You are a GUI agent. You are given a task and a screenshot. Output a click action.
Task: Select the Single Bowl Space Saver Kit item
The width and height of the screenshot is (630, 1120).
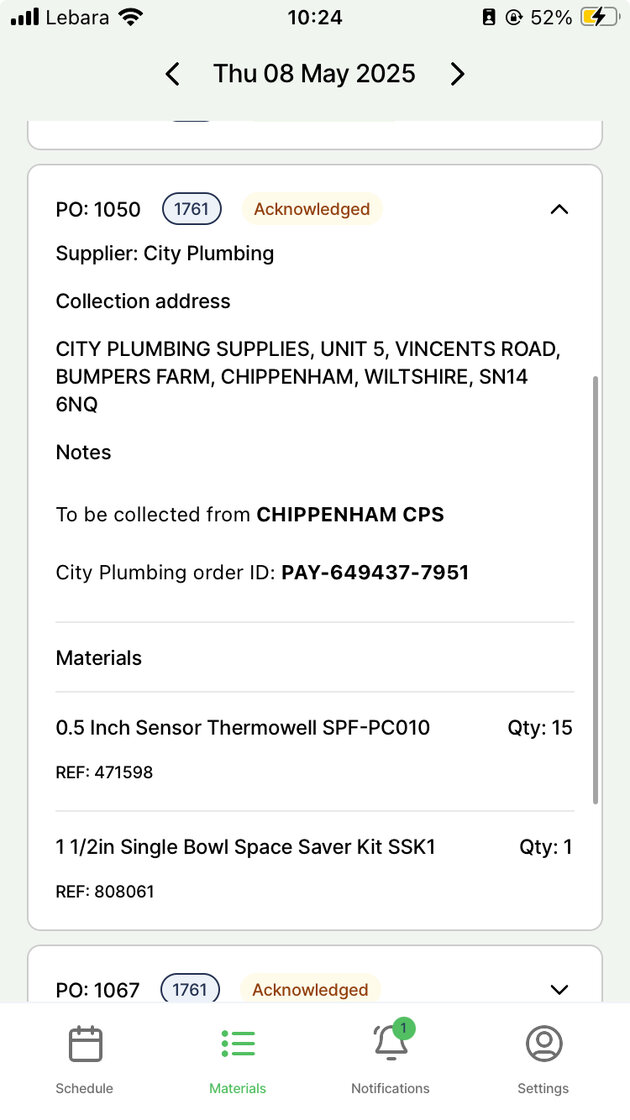246,848
